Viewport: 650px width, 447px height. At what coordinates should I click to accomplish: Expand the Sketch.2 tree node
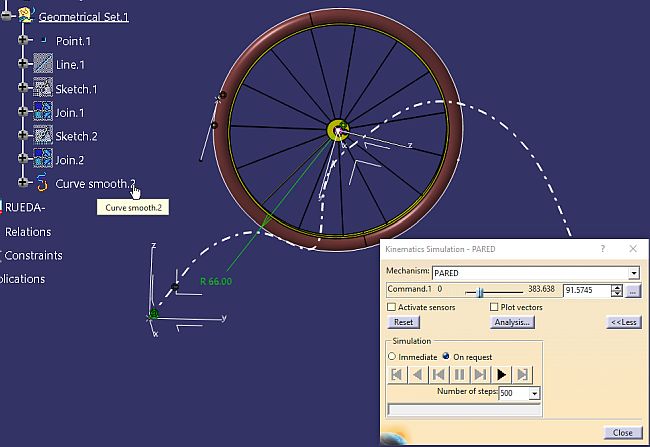click(23, 135)
